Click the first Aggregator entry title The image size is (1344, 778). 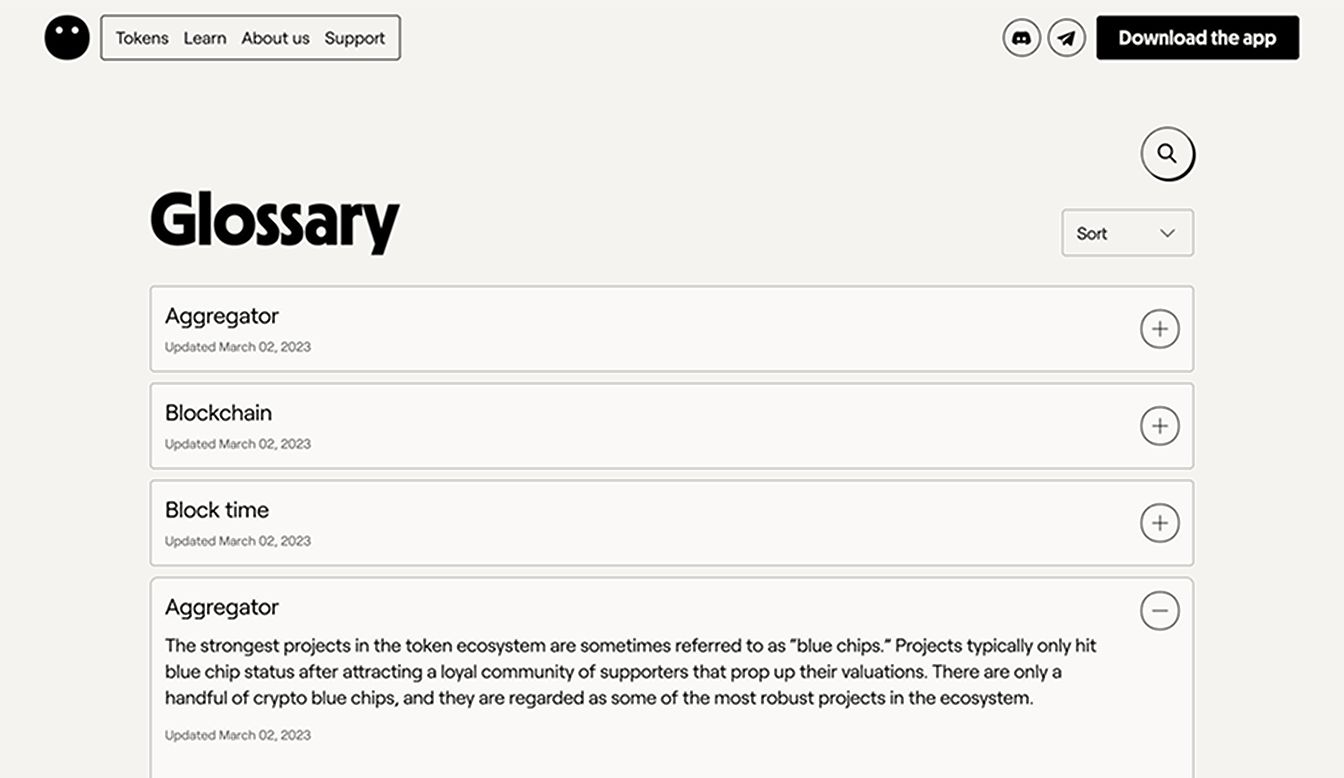(x=222, y=316)
